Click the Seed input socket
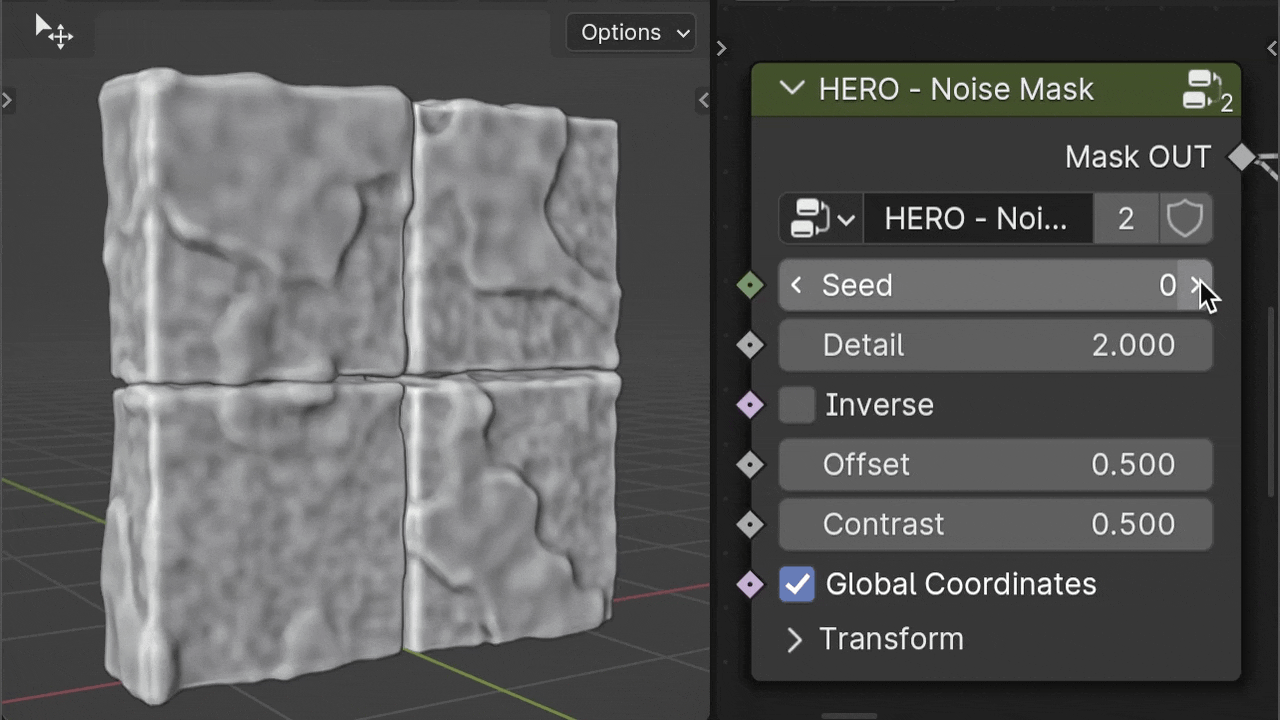Screen dimensions: 1280x720 pos(750,285)
